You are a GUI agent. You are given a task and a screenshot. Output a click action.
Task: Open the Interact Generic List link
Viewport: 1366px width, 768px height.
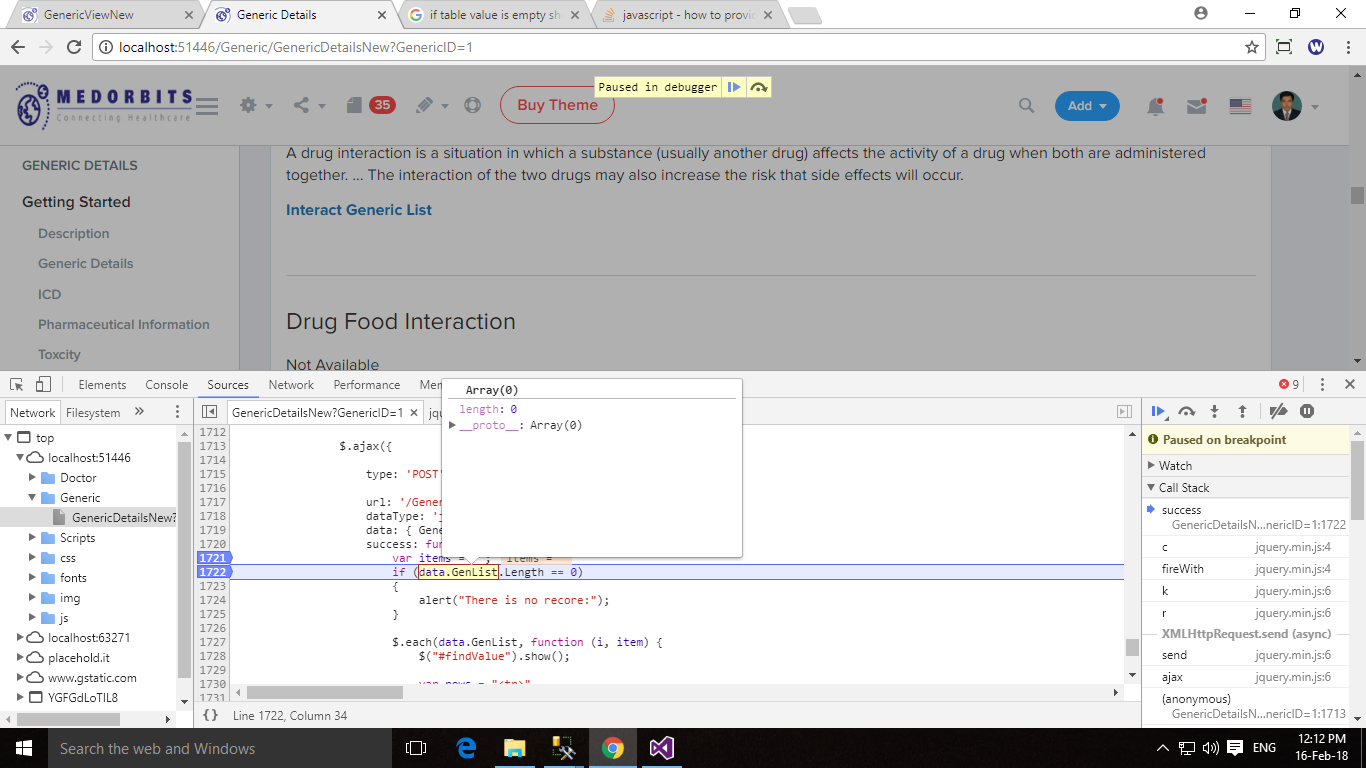click(x=359, y=210)
